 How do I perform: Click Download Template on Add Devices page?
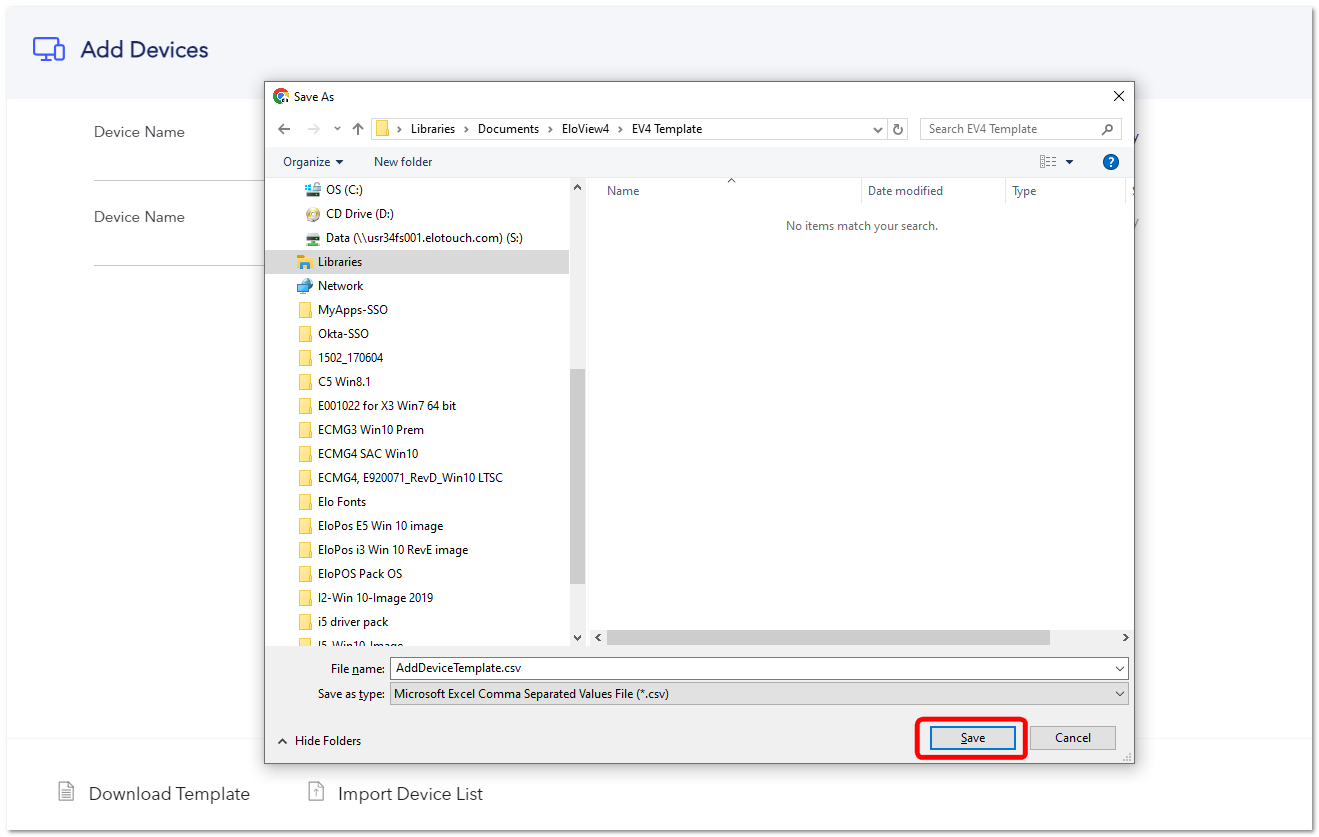pos(169,794)
